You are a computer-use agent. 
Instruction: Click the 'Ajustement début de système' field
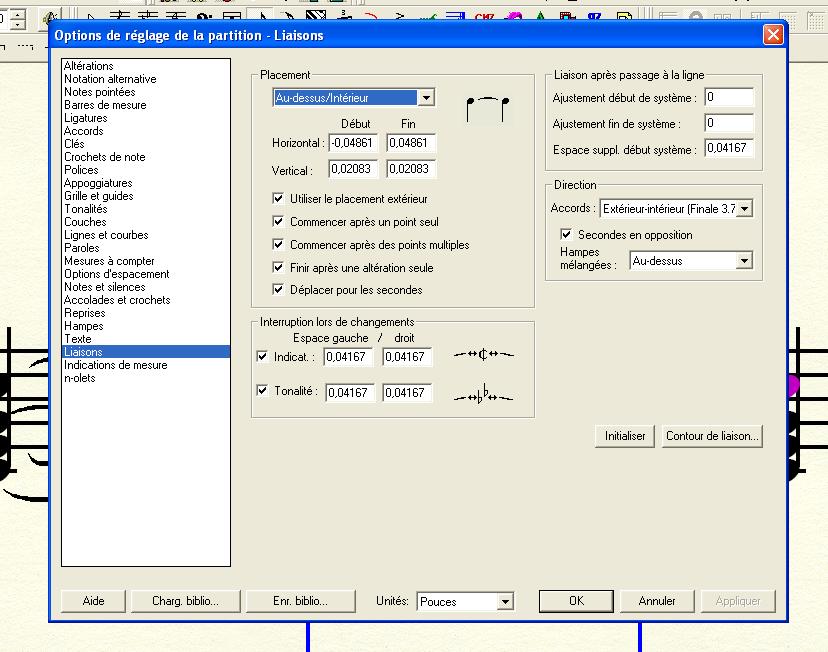click(728, 98)
